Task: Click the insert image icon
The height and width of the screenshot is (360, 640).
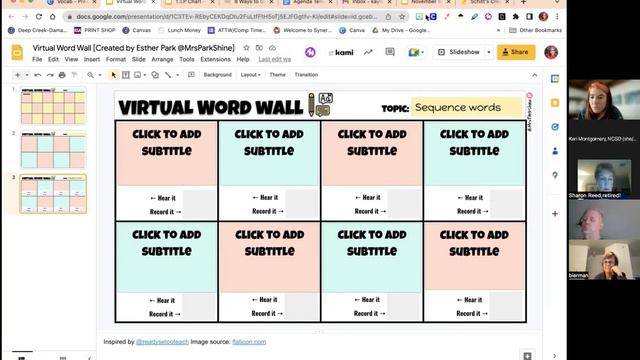Action: tap(138, 75)
